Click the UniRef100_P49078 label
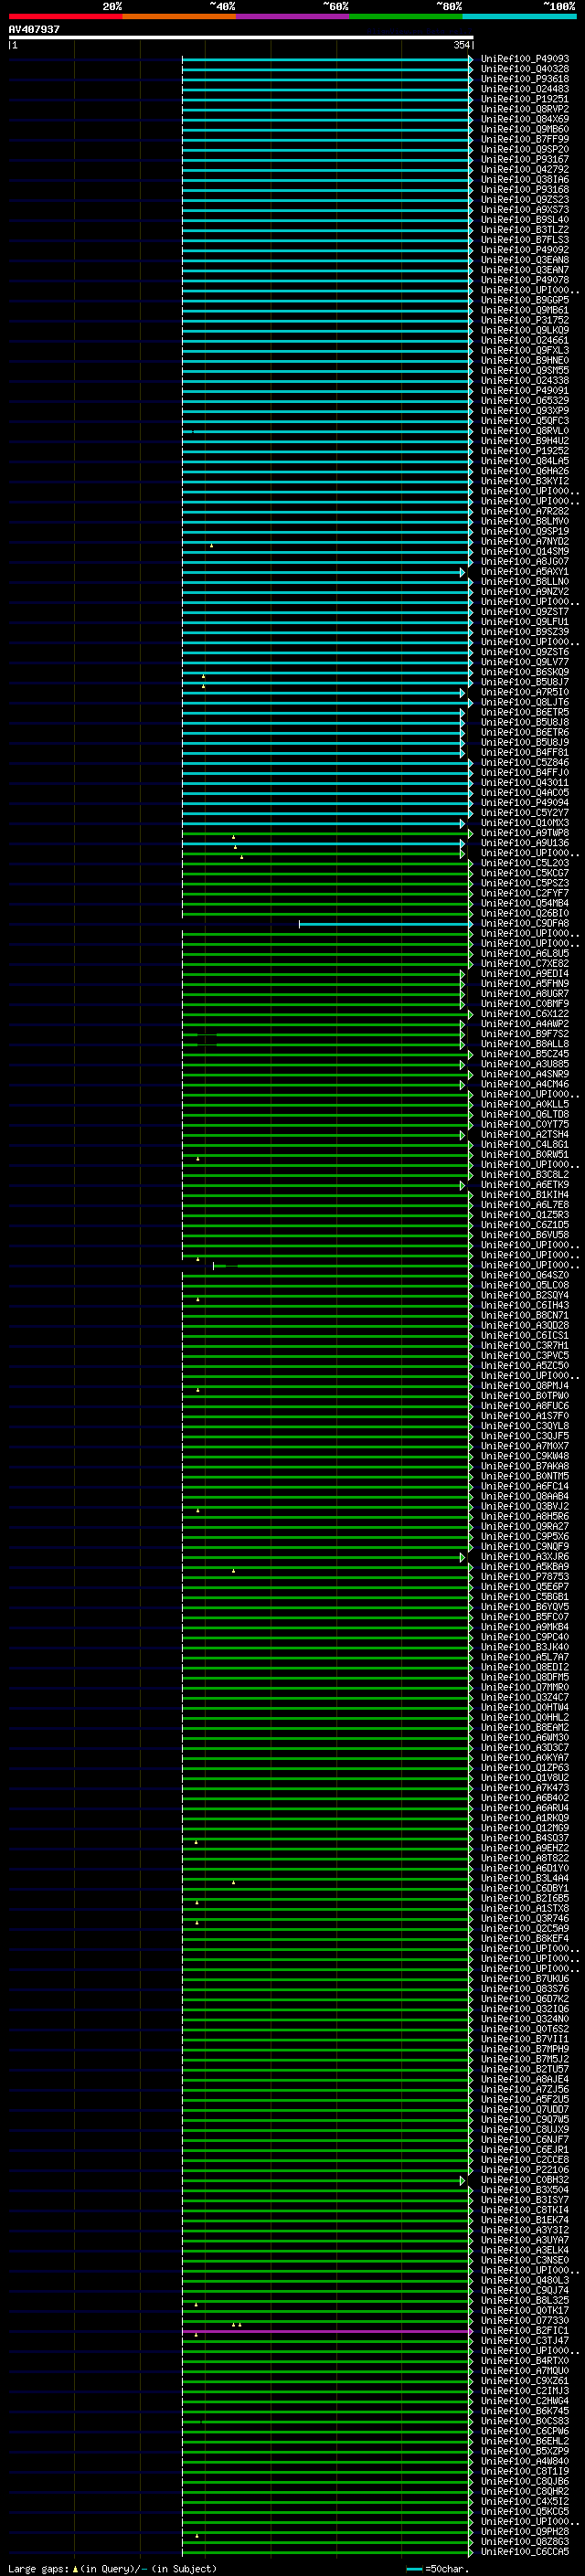This screenshot has width=585, height=2576. click(525, 280)
